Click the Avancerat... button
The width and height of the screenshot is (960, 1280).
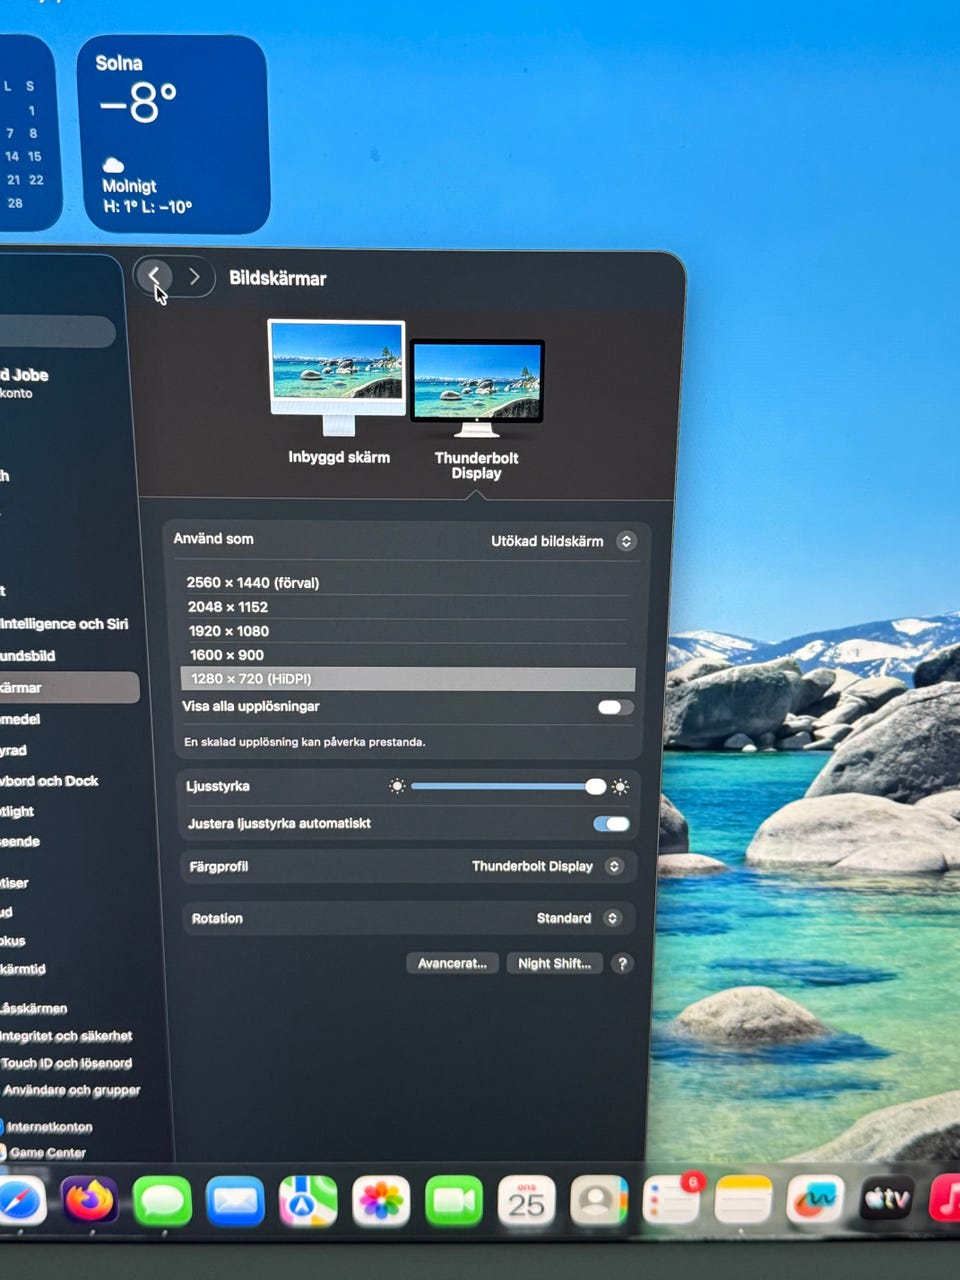coord(452,963)
